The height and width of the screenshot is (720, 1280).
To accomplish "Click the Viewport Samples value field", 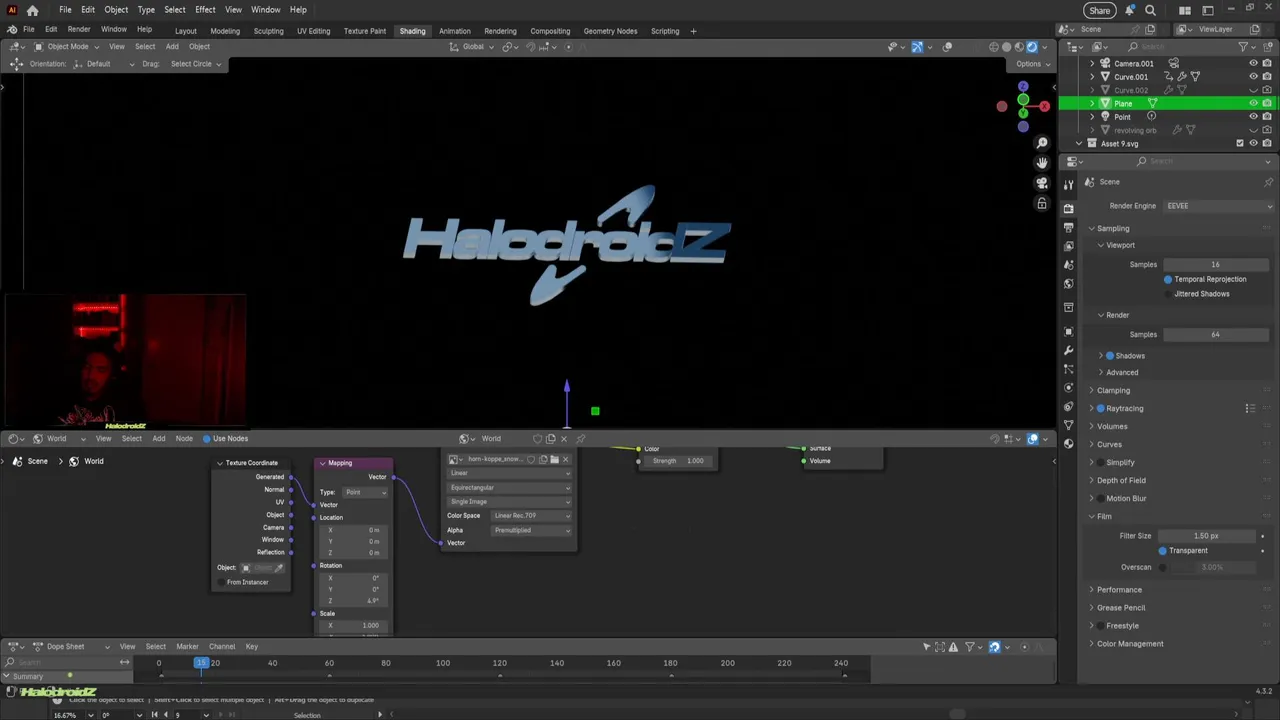I will [1215, 264].
